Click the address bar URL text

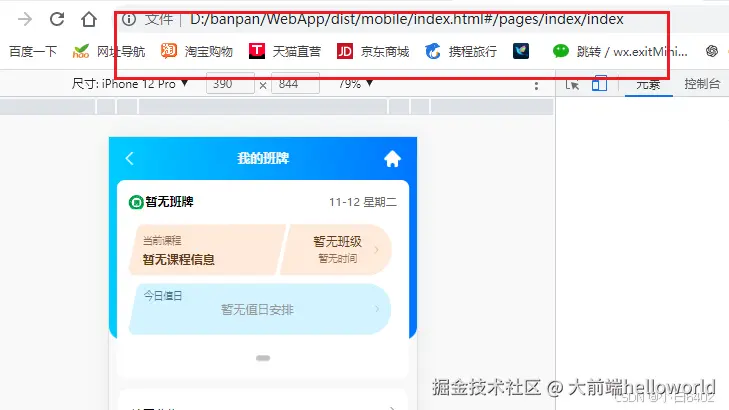407,20
